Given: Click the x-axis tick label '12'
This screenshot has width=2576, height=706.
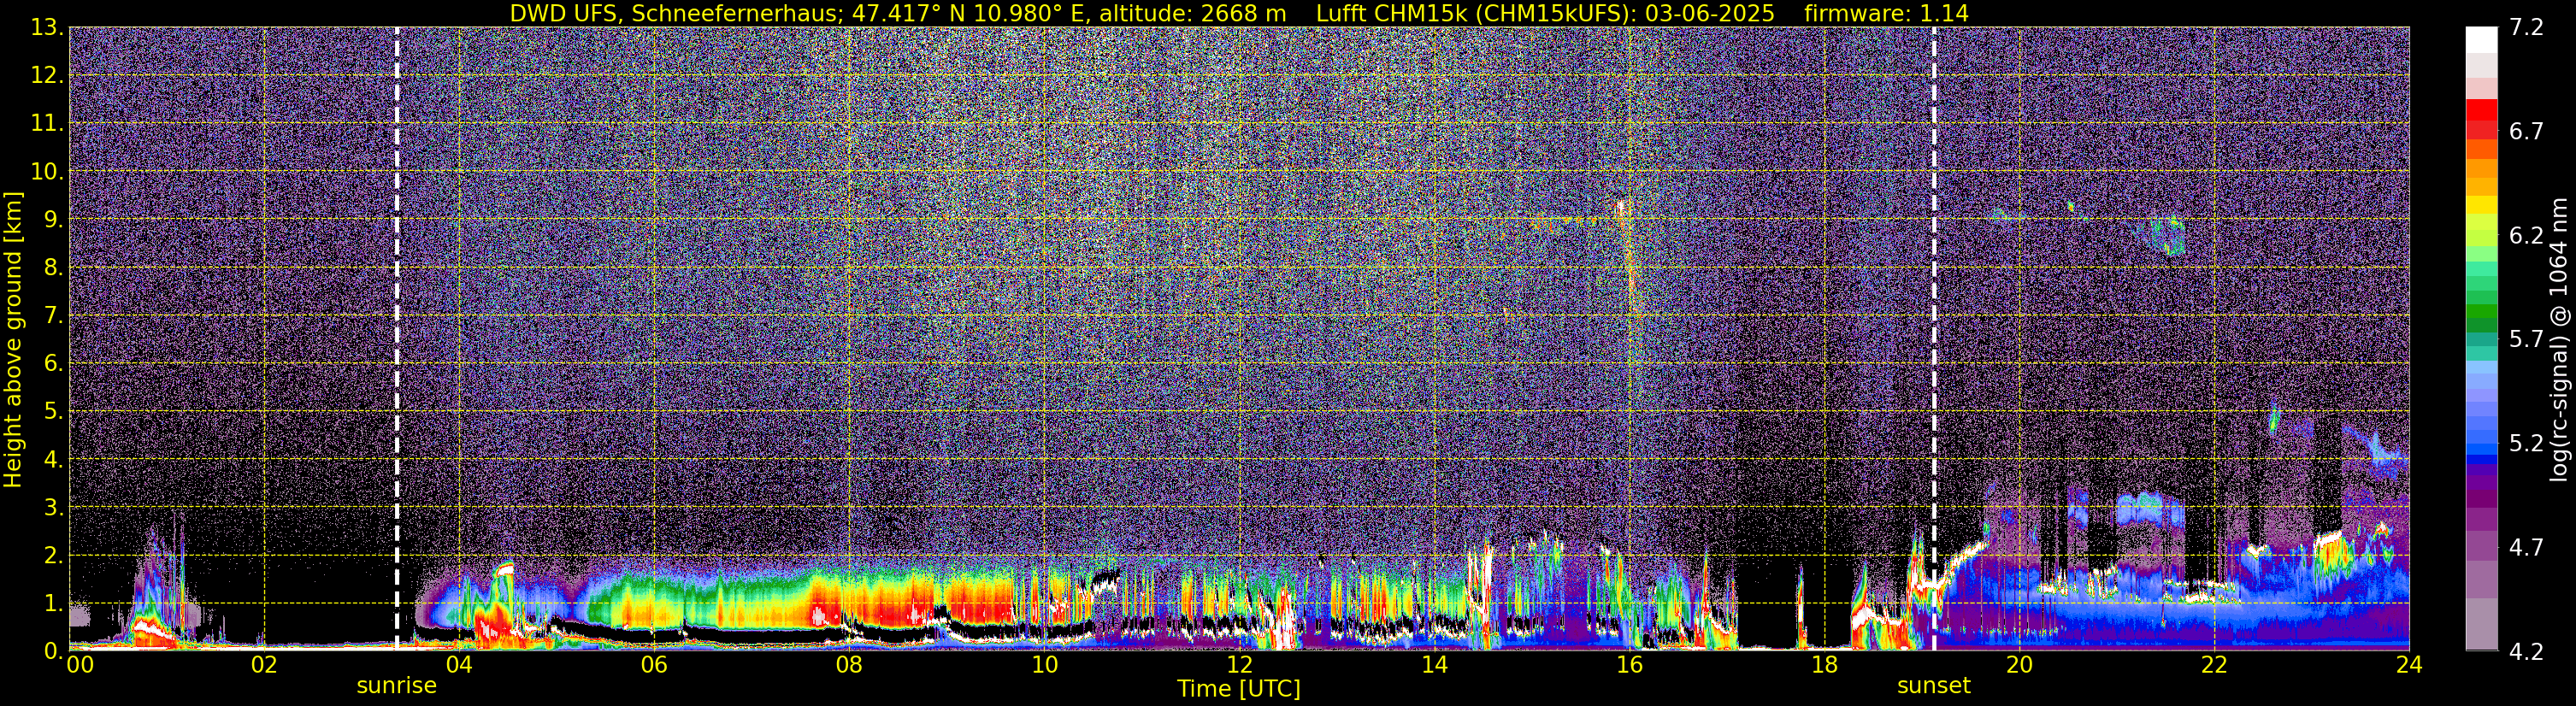Looking at the screenshot, I should (x=1239, y=666).
